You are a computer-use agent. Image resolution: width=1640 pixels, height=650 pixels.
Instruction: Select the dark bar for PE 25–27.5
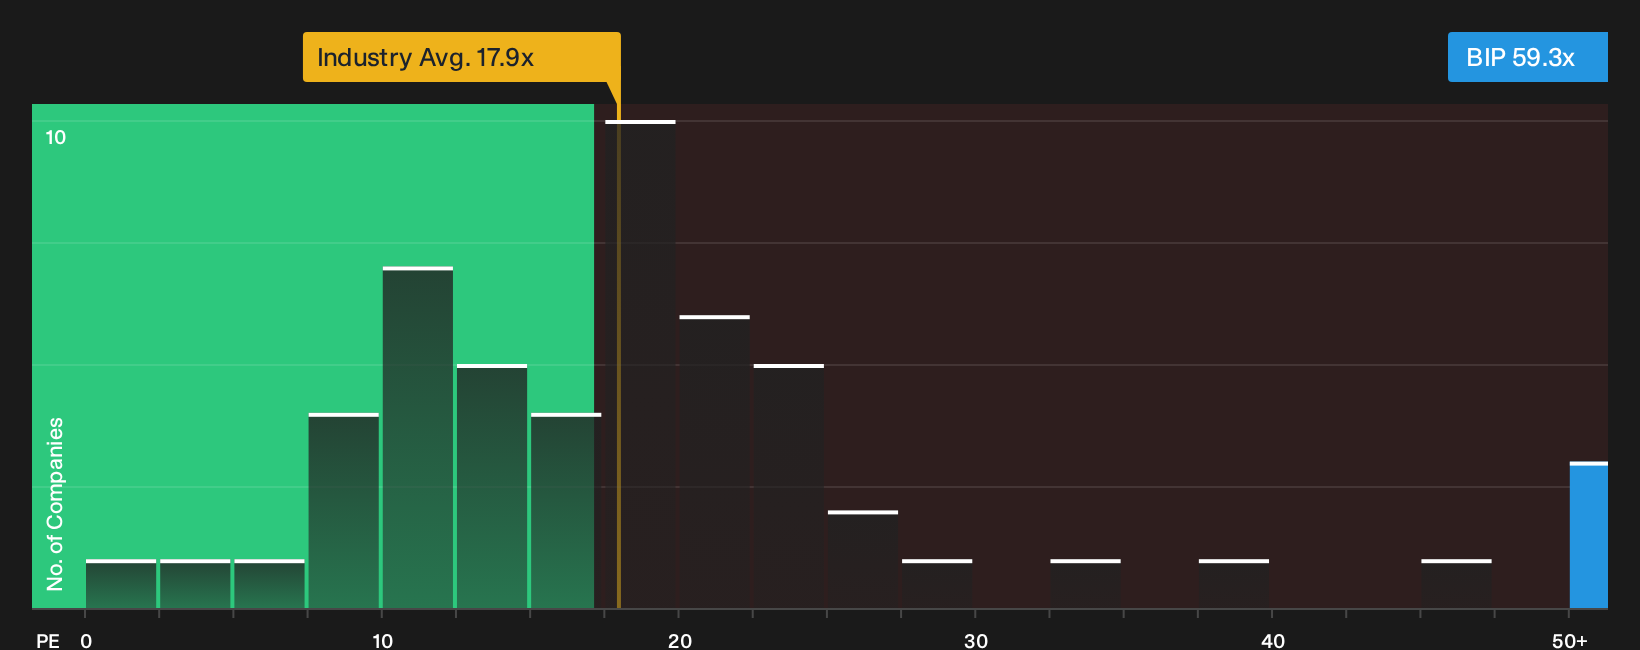tap(863, 559)
